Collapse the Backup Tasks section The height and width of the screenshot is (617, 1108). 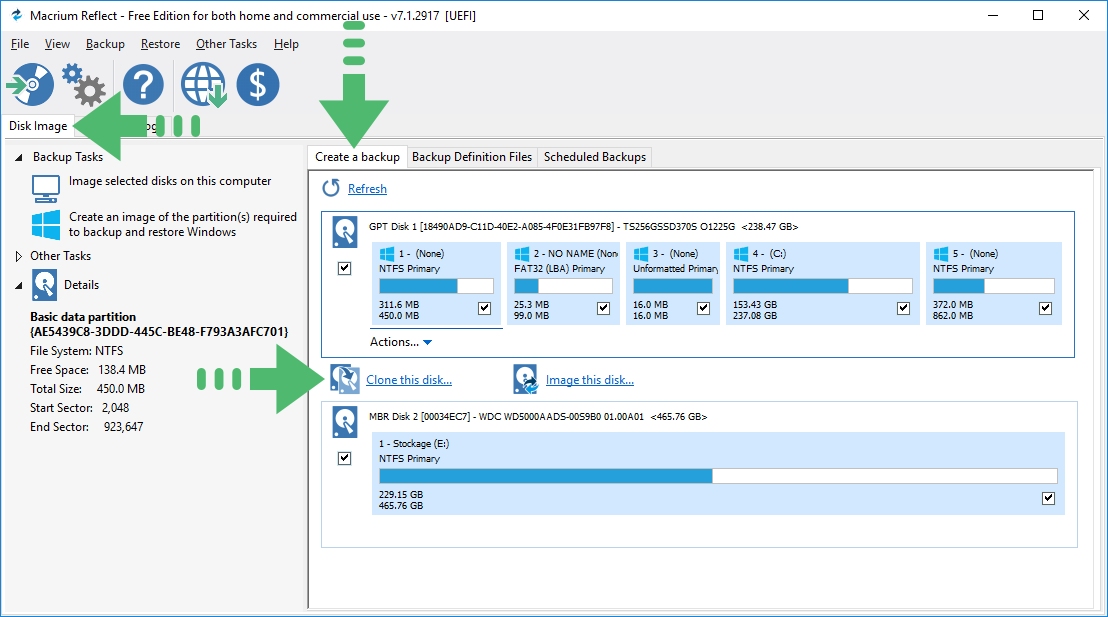pyautogui.click(x=19, y=158)
